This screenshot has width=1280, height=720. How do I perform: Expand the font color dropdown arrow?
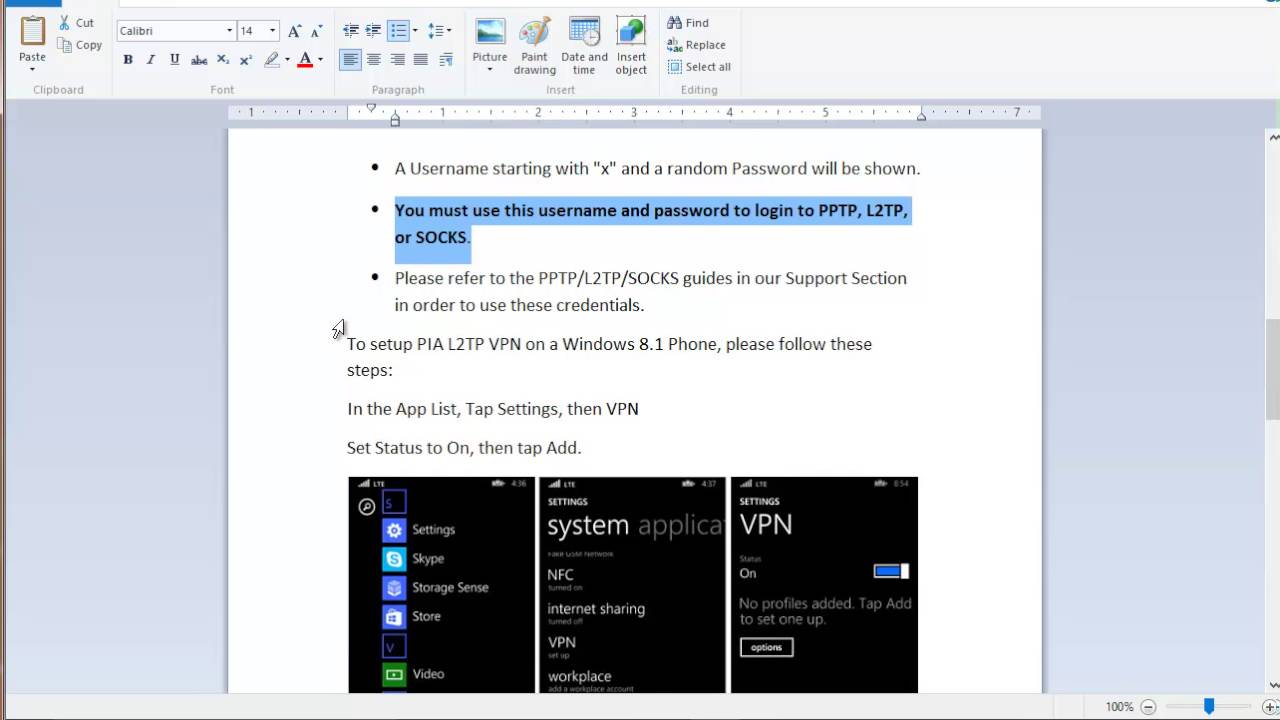tap(320, 60)
